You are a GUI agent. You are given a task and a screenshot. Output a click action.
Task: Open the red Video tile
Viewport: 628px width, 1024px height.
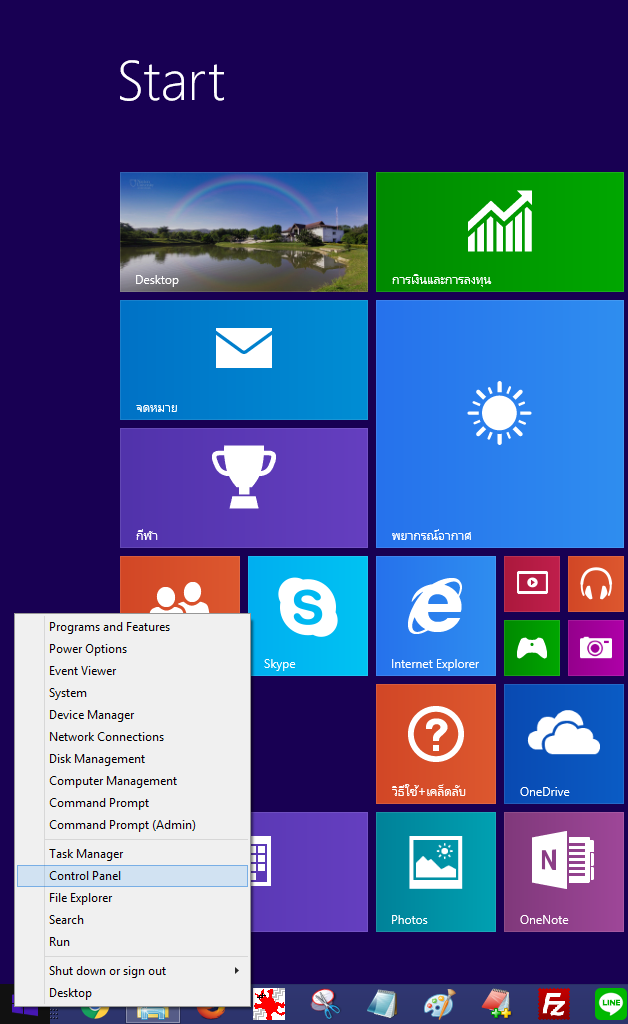coord(531,584)
